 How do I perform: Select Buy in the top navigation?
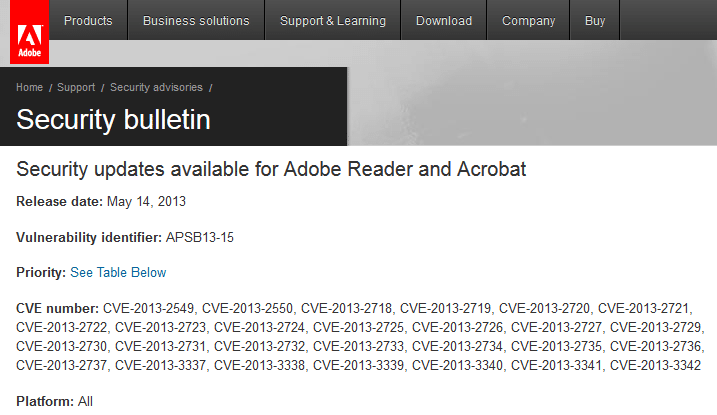click(x=595, y=21)
